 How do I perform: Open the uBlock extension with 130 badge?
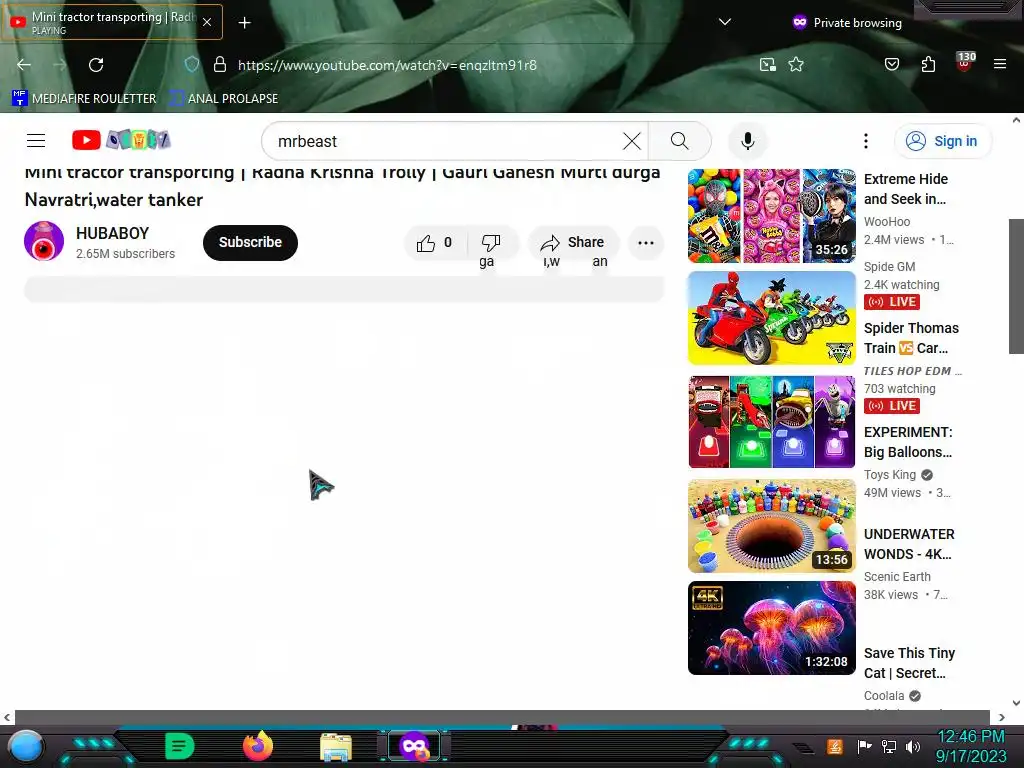pos(965,63)
